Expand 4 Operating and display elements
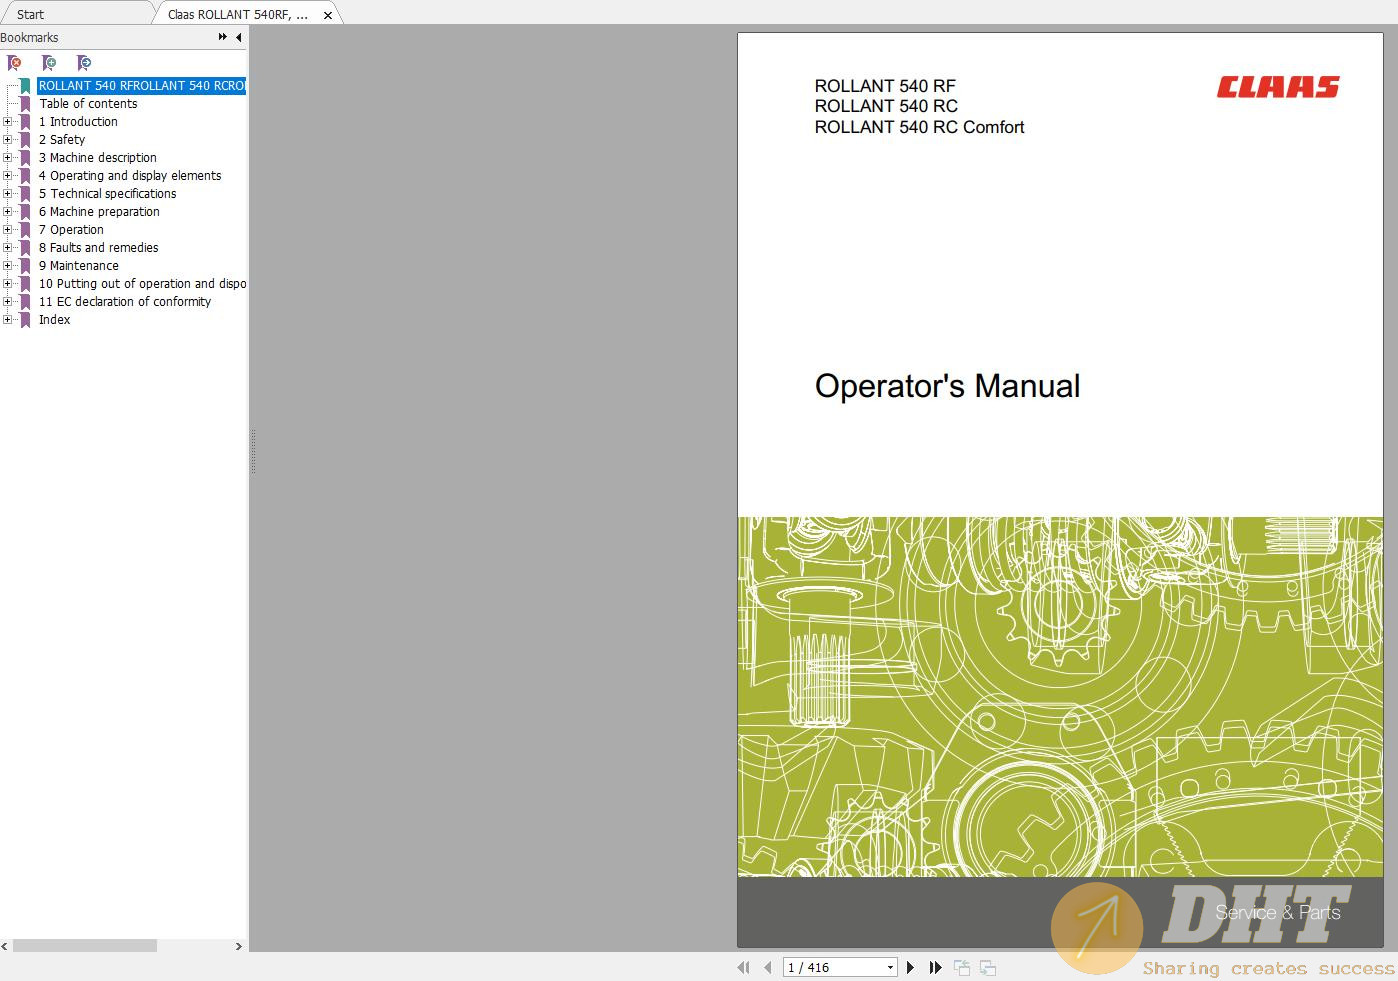 (8, 176)
